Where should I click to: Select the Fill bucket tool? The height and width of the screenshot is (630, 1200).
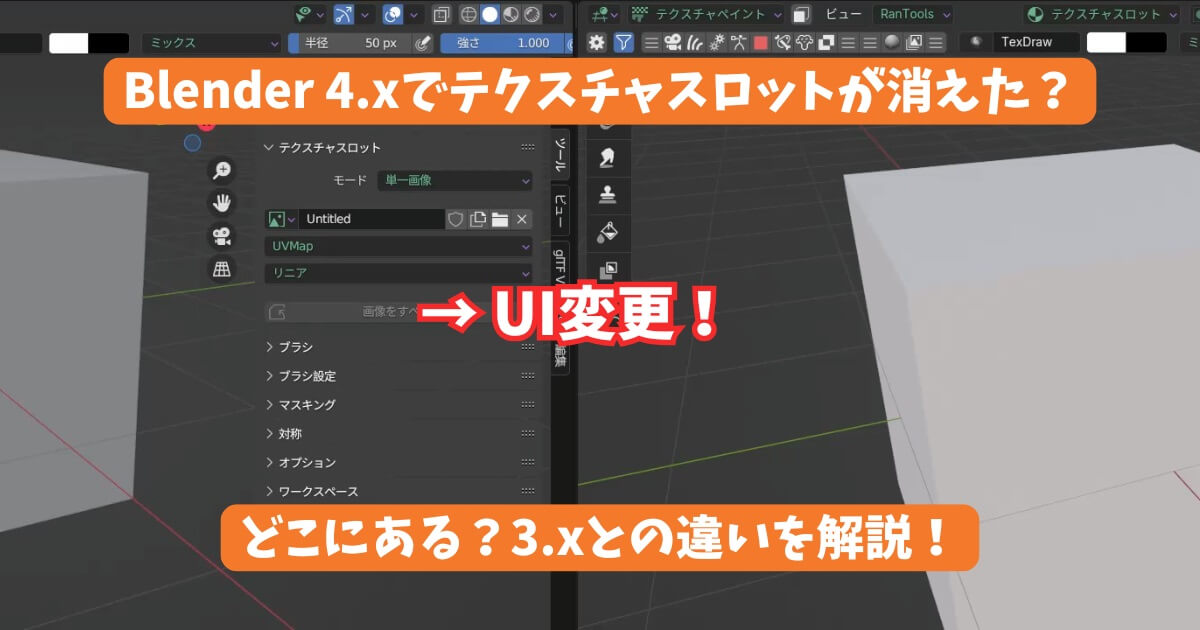[607, 232]
